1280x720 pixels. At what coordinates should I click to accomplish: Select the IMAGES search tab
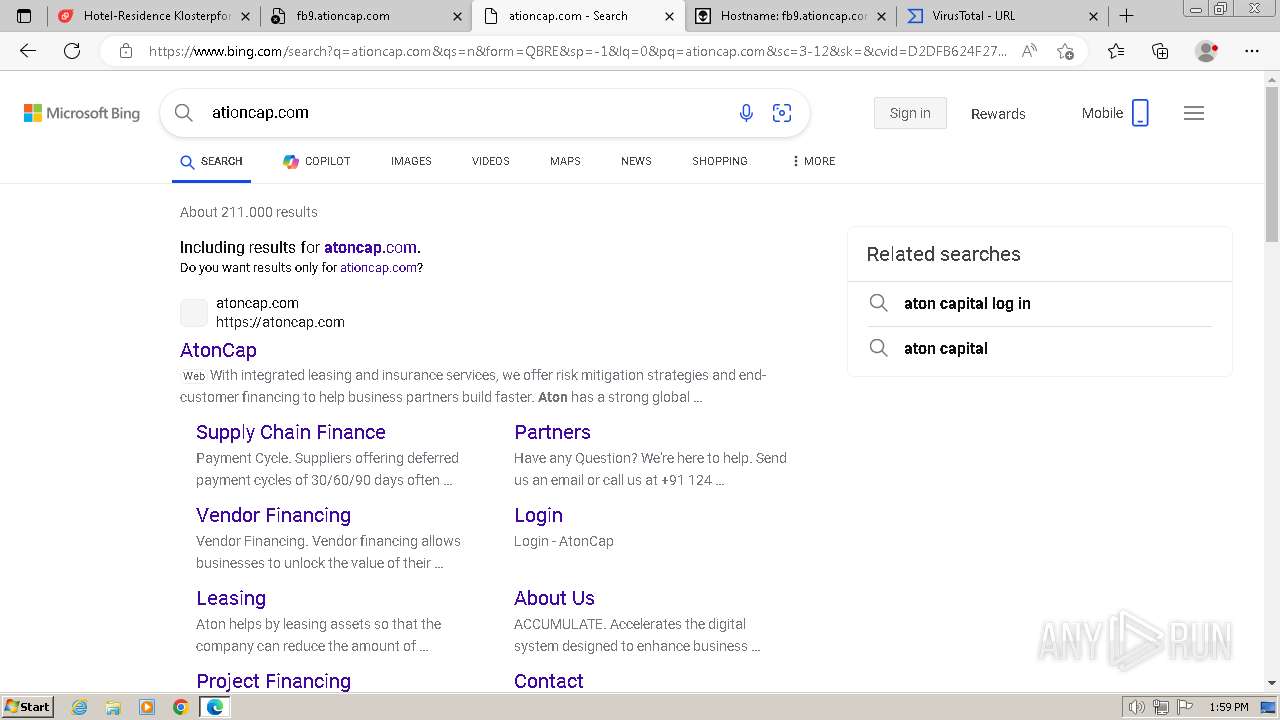[411, 161]
